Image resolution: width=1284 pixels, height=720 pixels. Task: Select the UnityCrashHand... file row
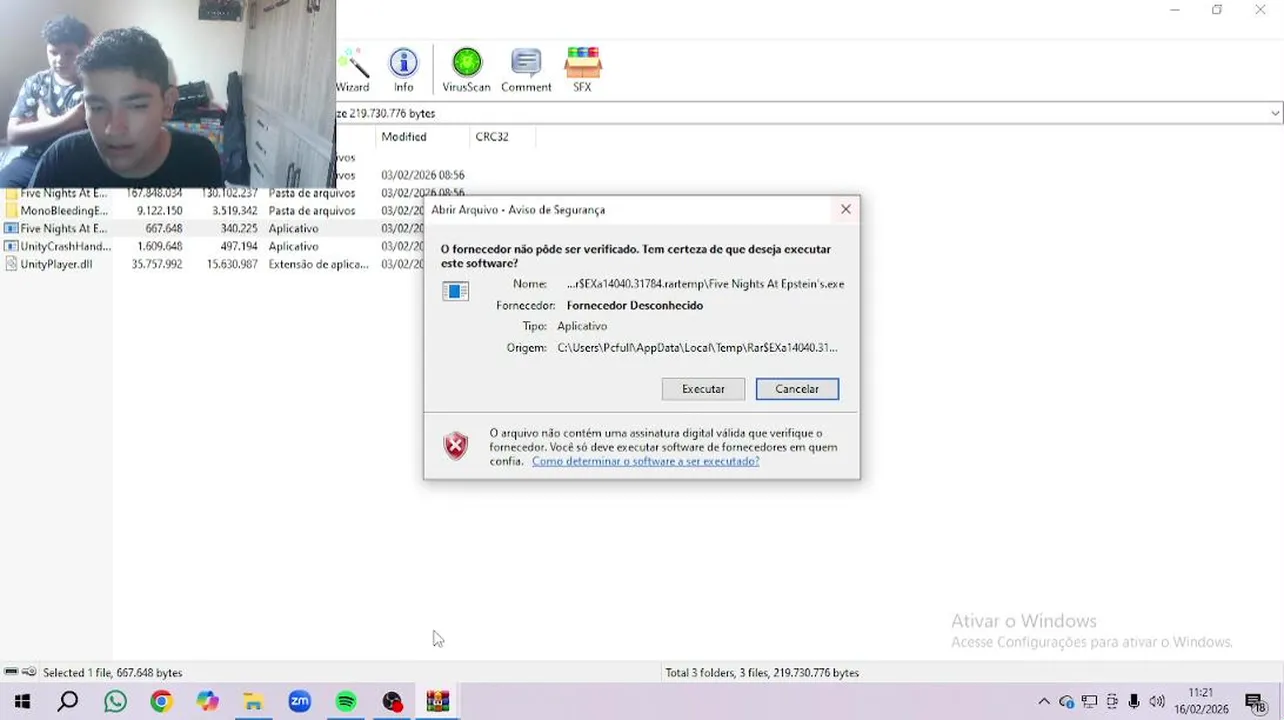coord(212,246)
